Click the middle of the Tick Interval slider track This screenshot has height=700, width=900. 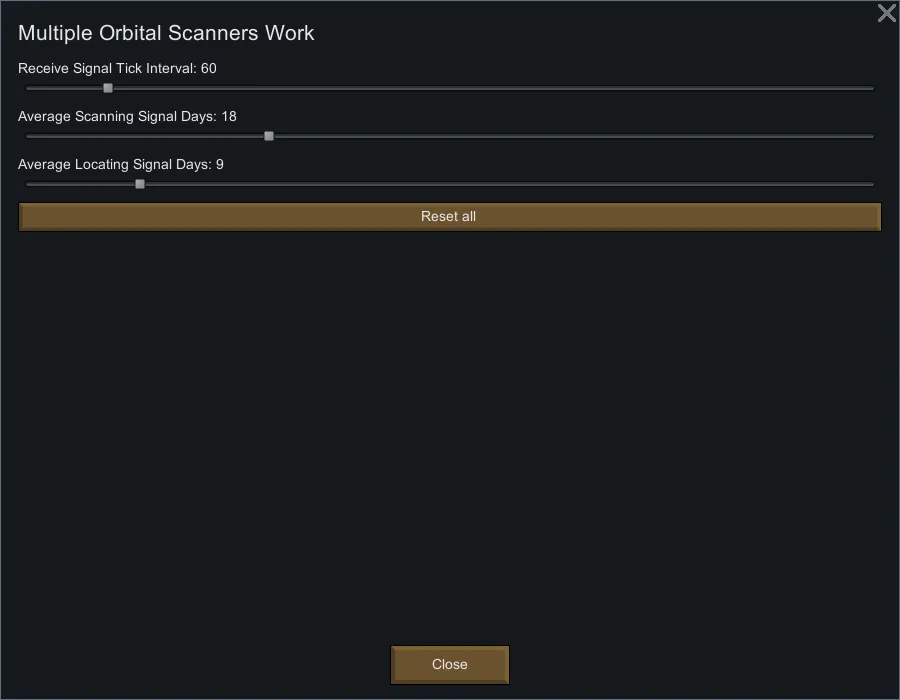tap(450, 88)
